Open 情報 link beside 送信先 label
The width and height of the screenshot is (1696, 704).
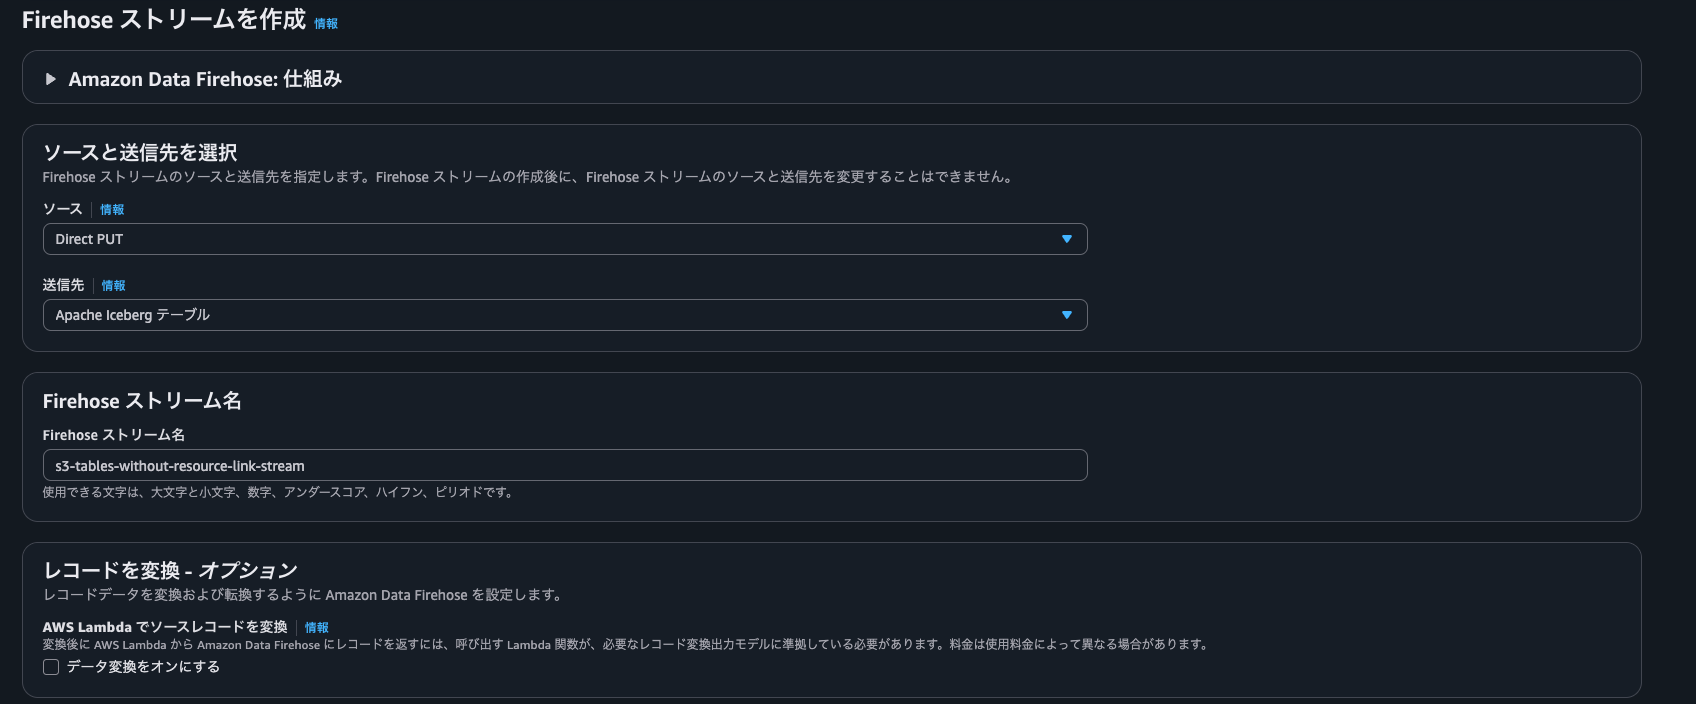click(x=114, y=286)
